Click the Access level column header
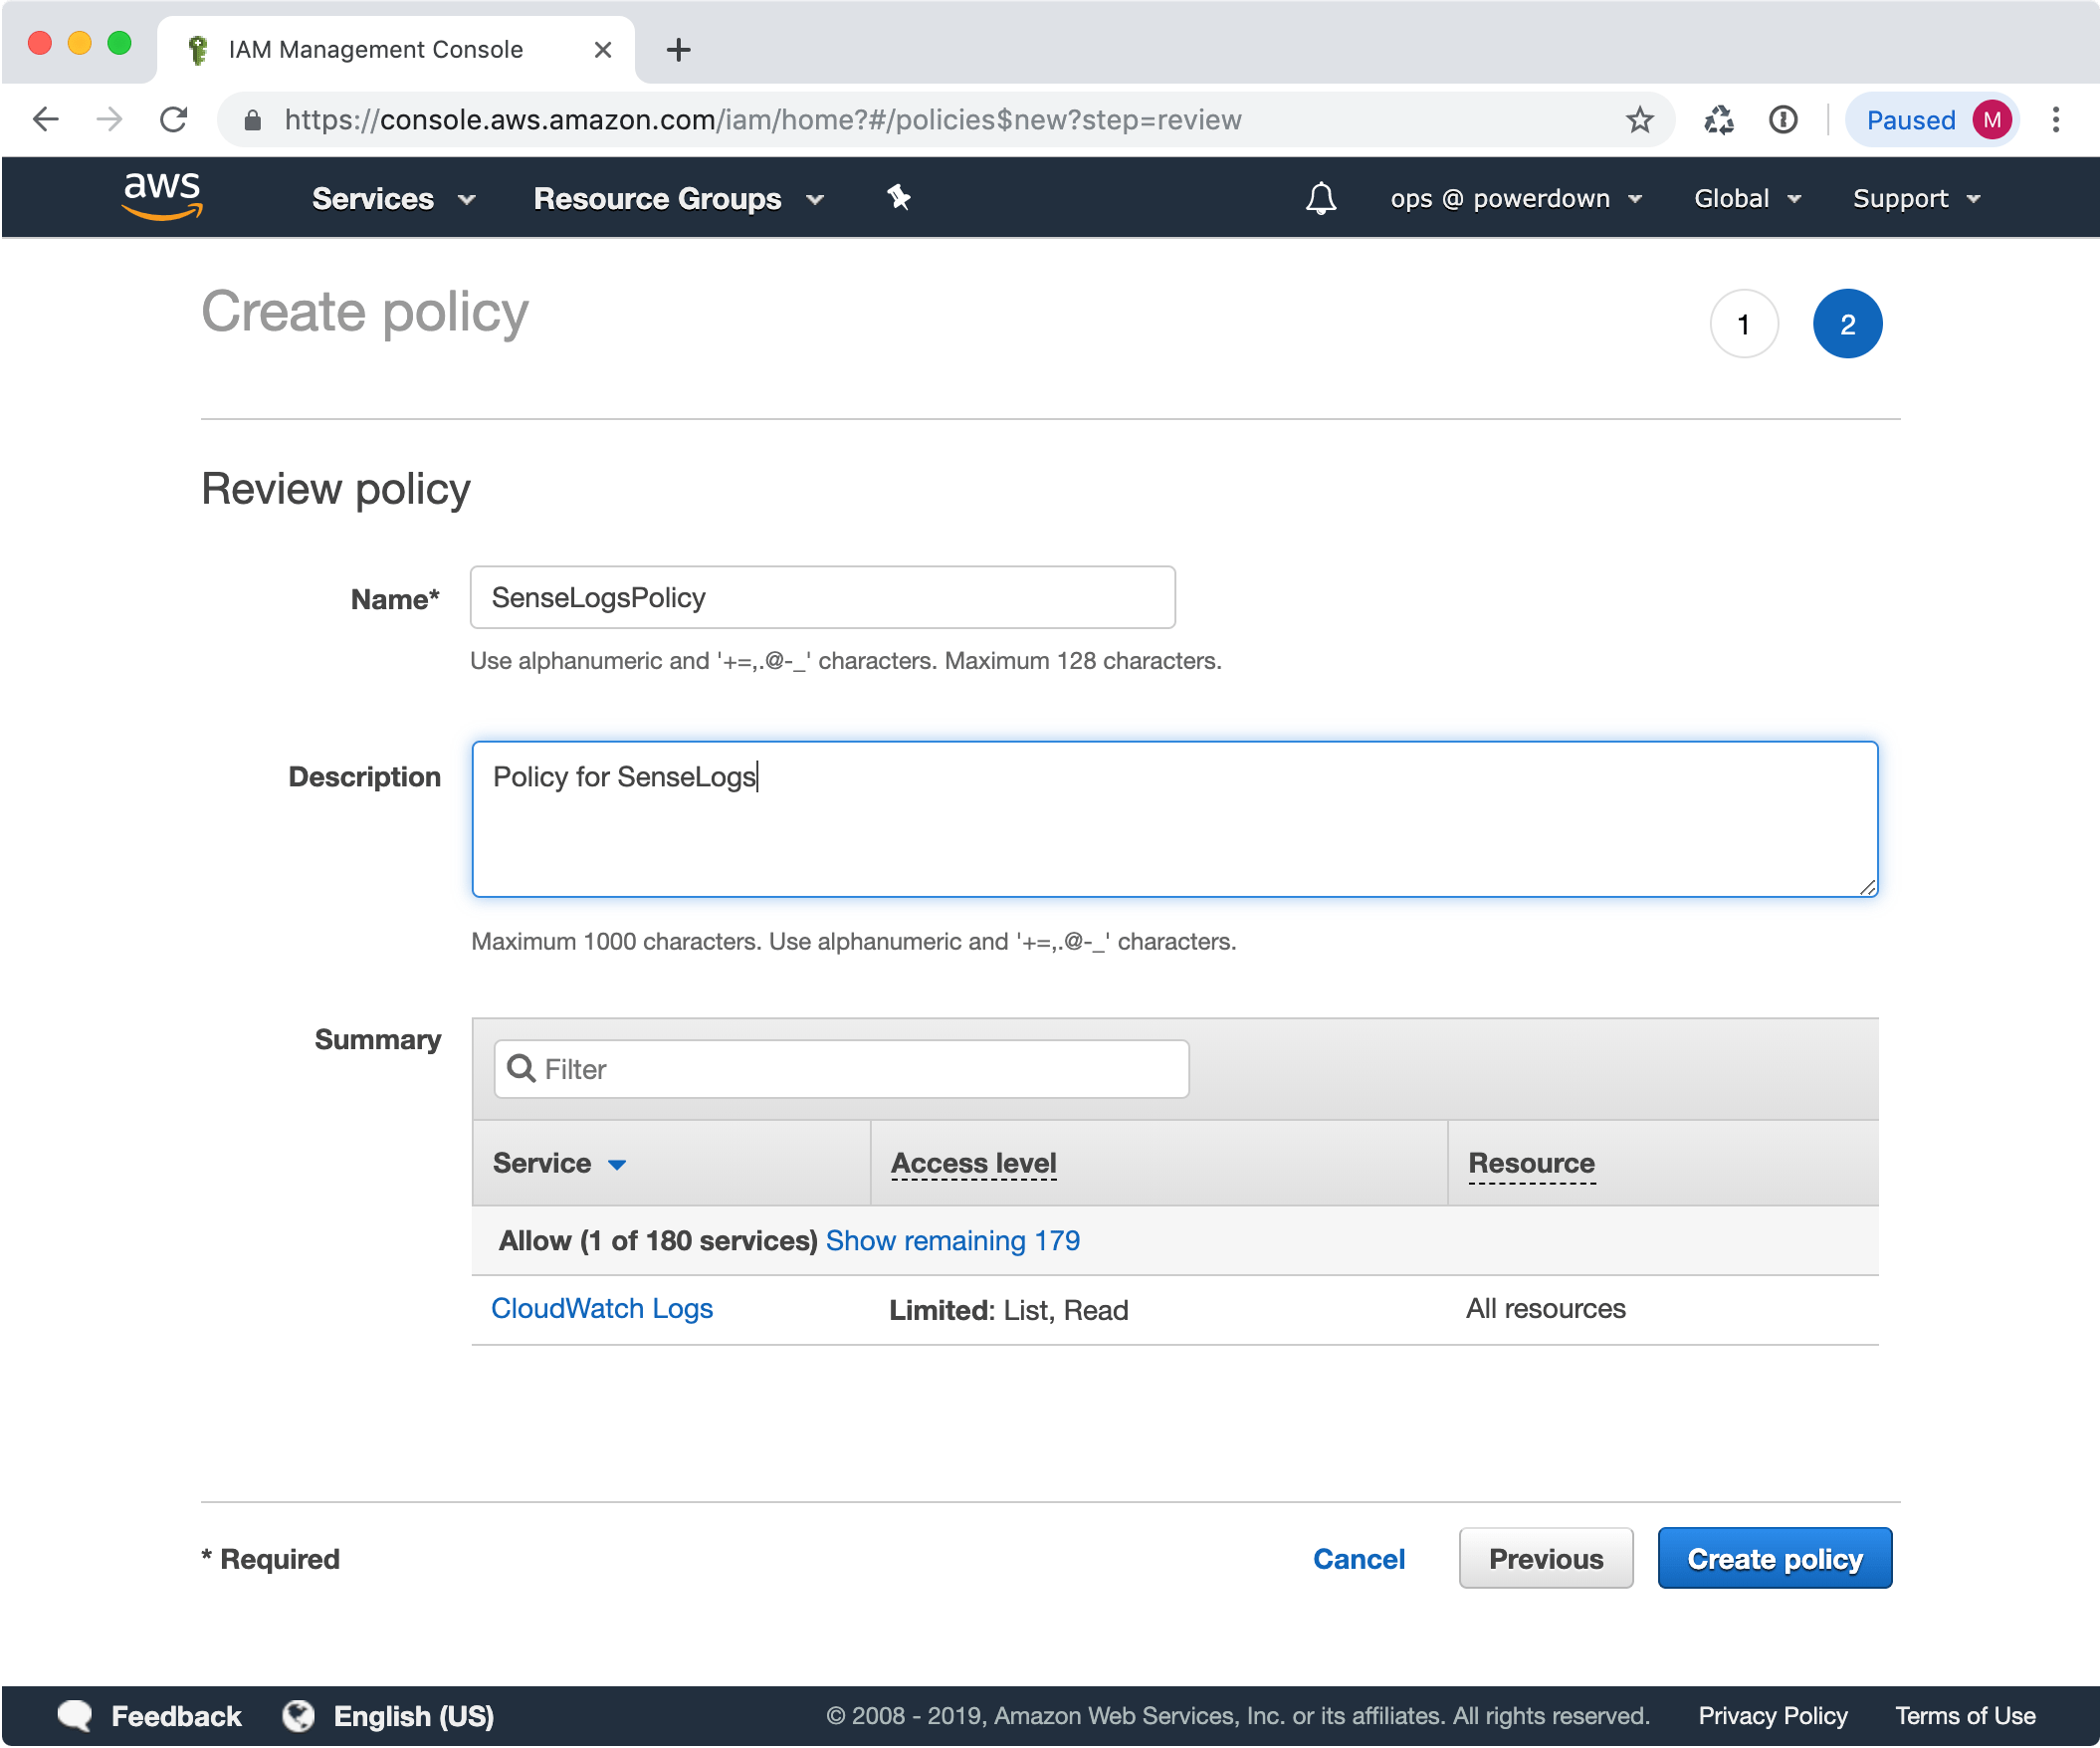 tap(973, 1163)
